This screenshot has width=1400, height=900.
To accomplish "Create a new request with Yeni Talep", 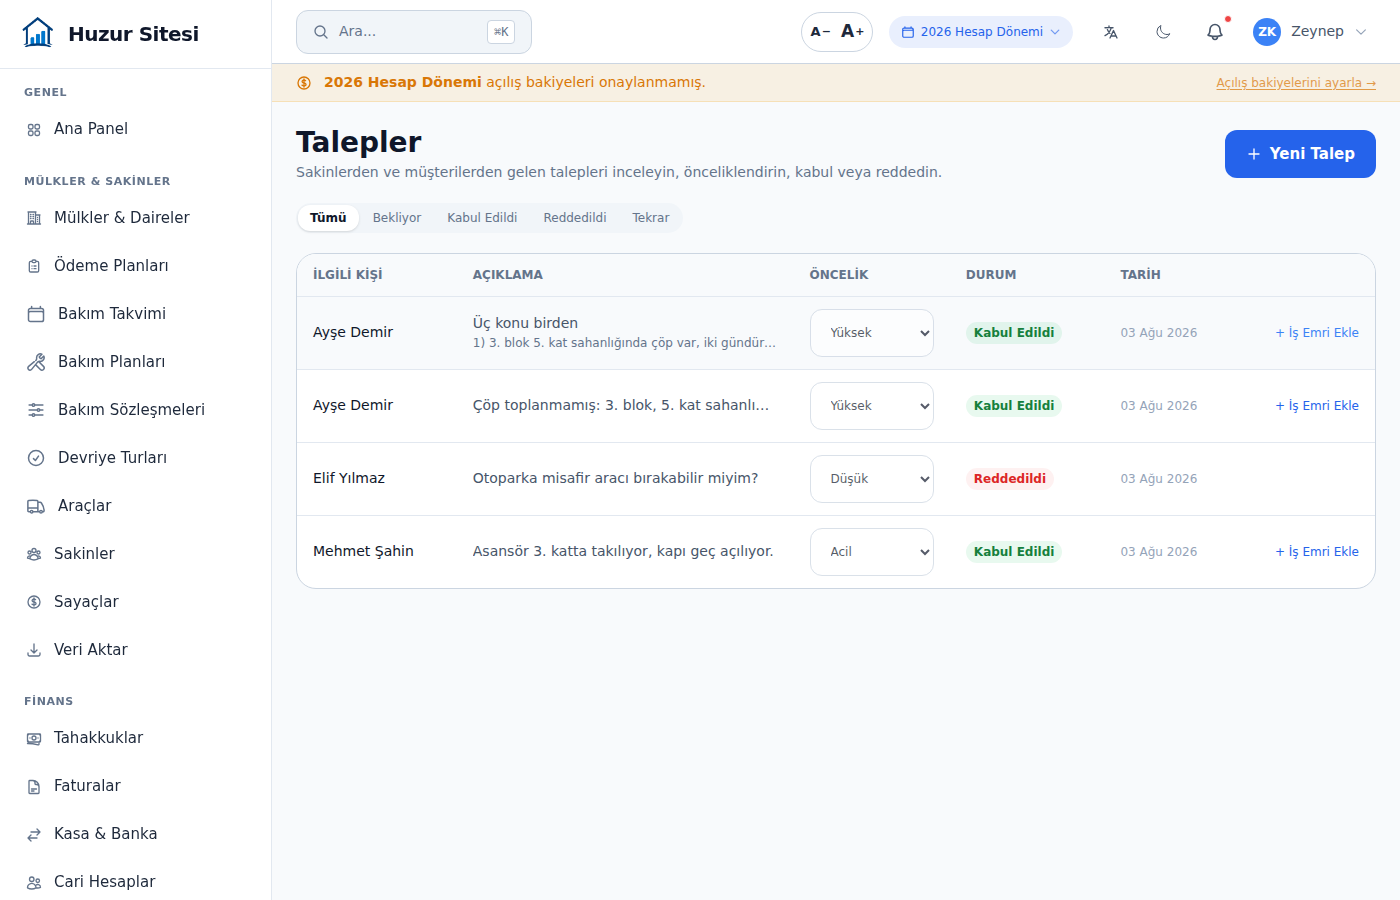I will pyautogui.click(x=1300, y=154).
